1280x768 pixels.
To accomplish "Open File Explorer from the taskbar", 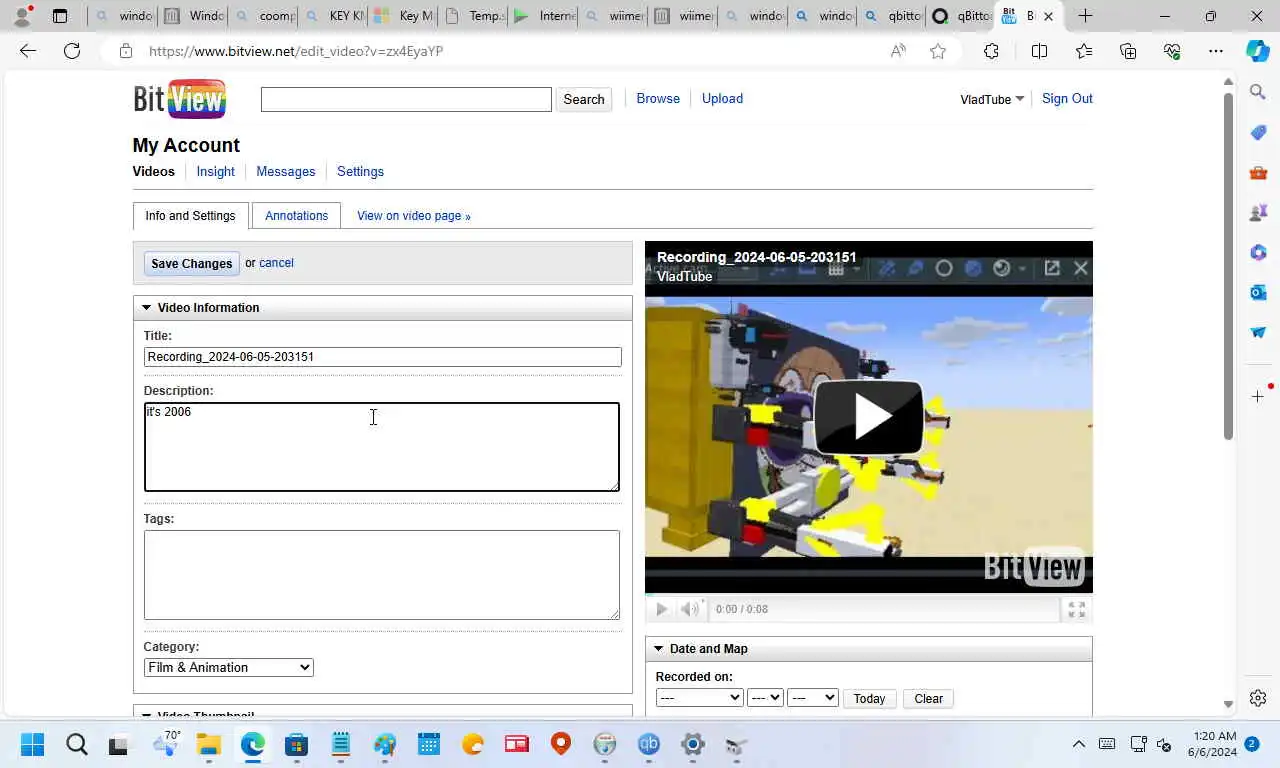I will 208,744.
